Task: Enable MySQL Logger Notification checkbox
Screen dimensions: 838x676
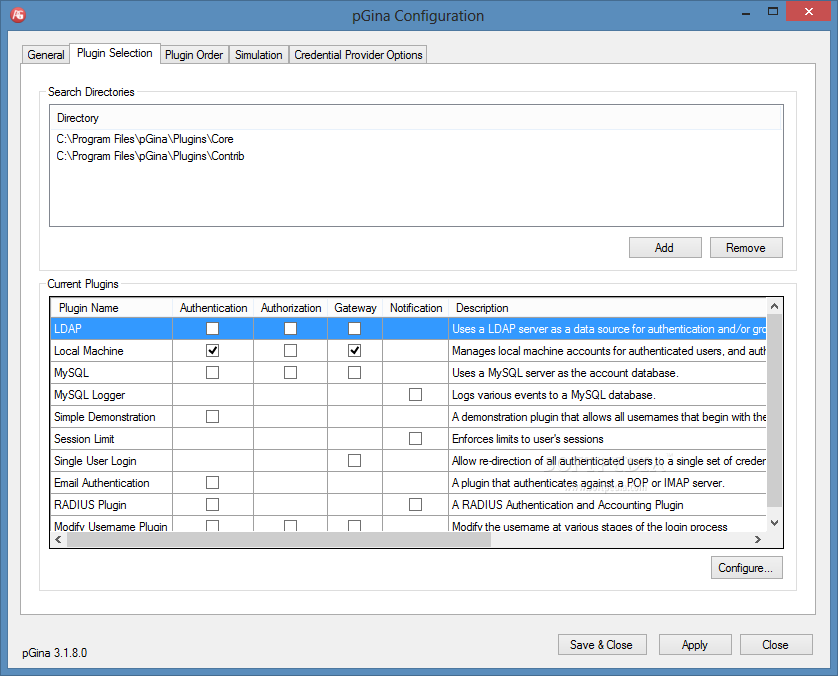Action: click(415, 394)
